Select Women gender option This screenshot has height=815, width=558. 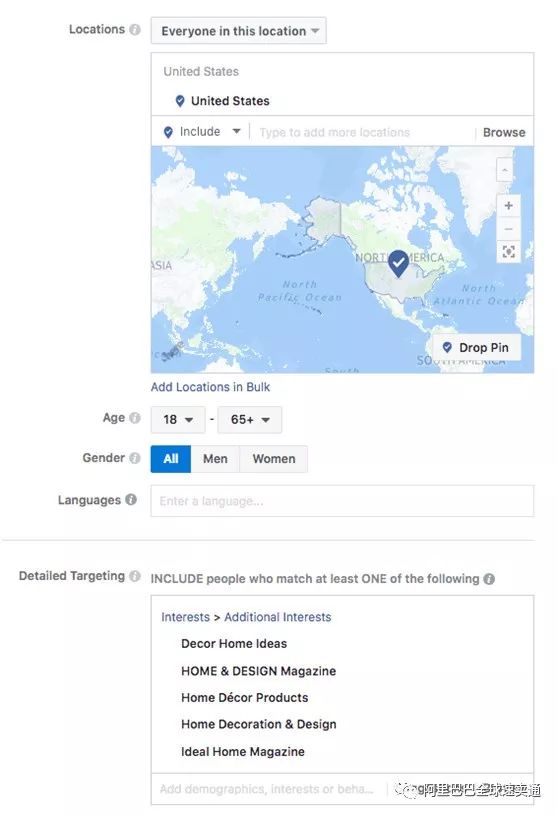pyautogui.click(x=274, y=459)
